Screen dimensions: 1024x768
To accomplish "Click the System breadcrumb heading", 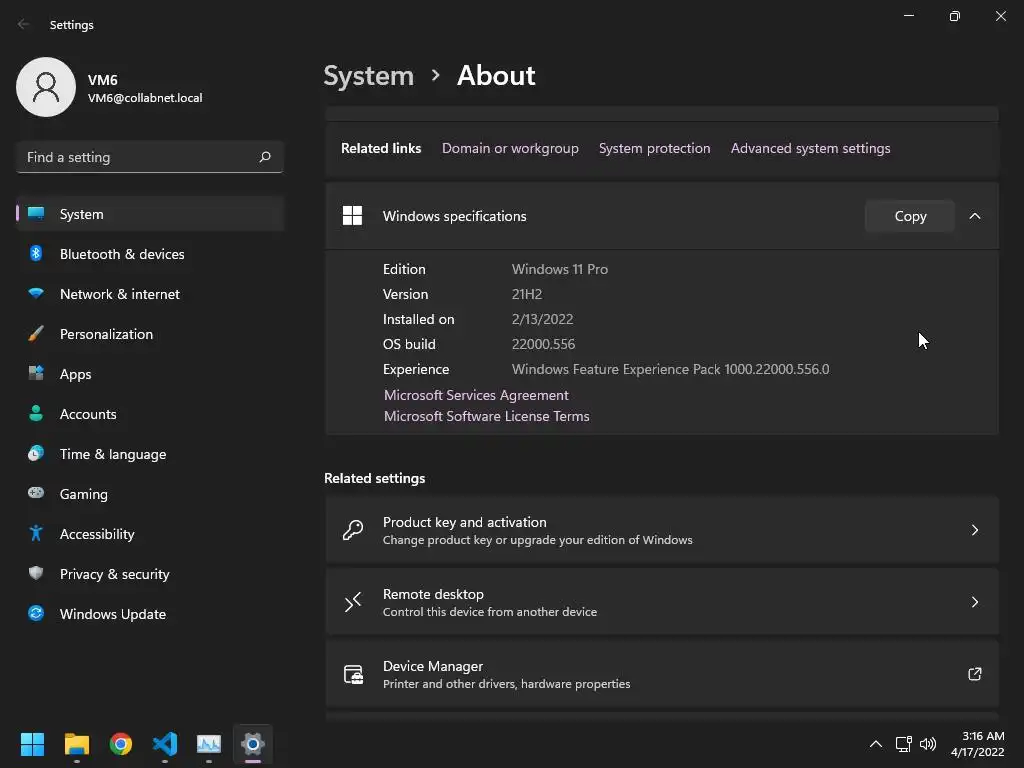I will click(x=369, y=76).
